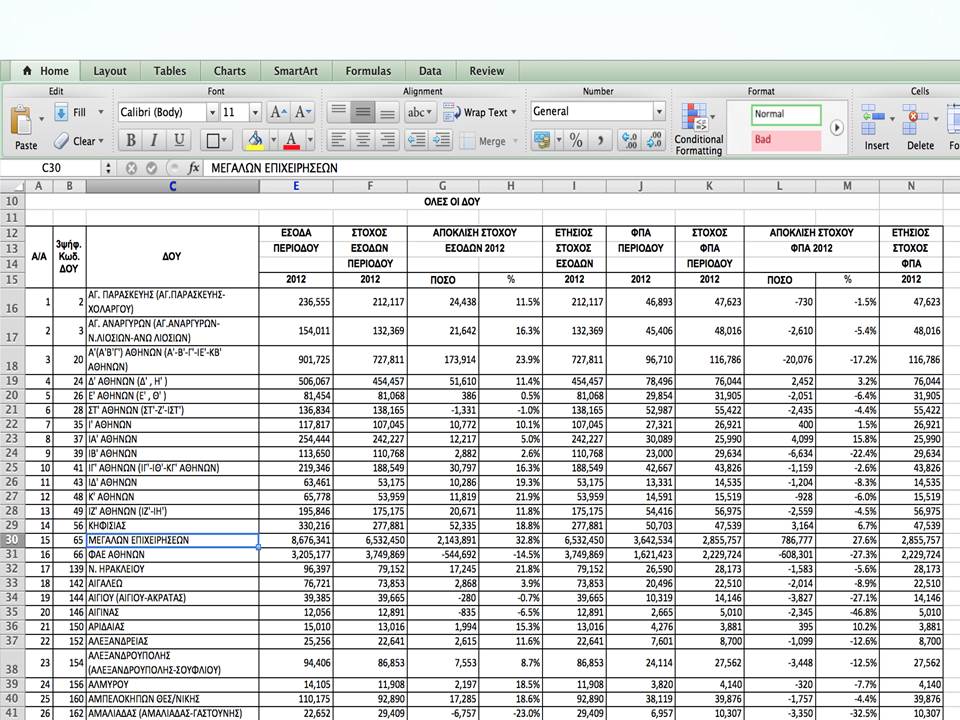Apply fill color with the paint bucket
The image size is (960, 720).
255,141
